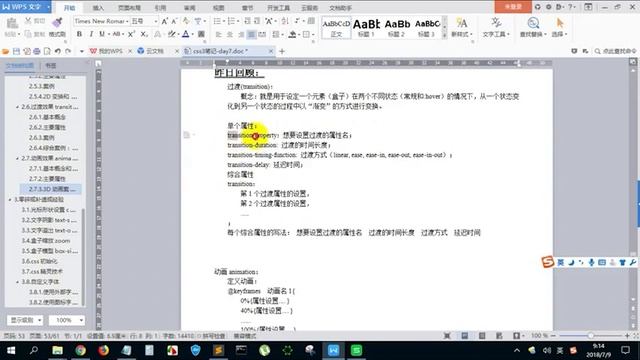Toggle bold formatting

click(x=79, y=34)
